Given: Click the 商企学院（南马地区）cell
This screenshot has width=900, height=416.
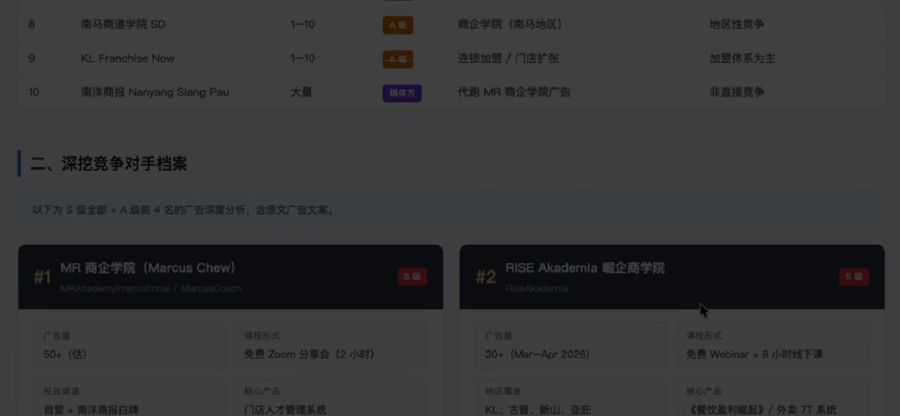Looking at the screenshot, I should click(x=510, y=25).
